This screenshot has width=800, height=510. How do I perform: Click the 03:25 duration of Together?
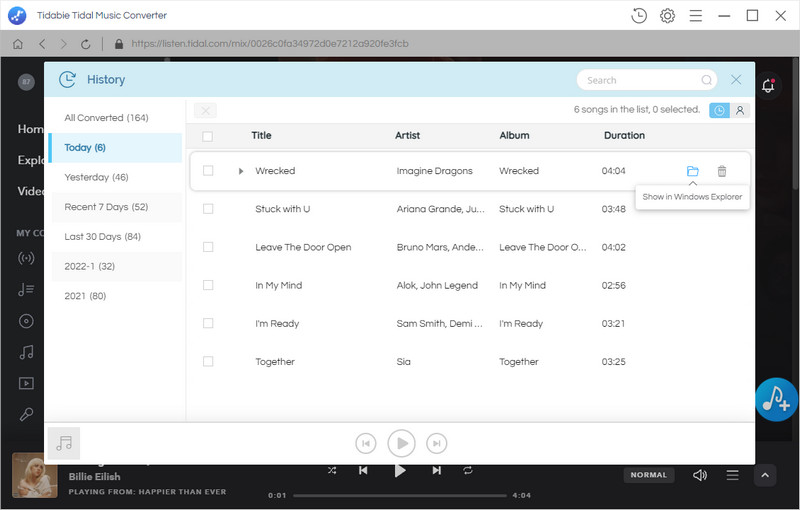click(613, 362)
